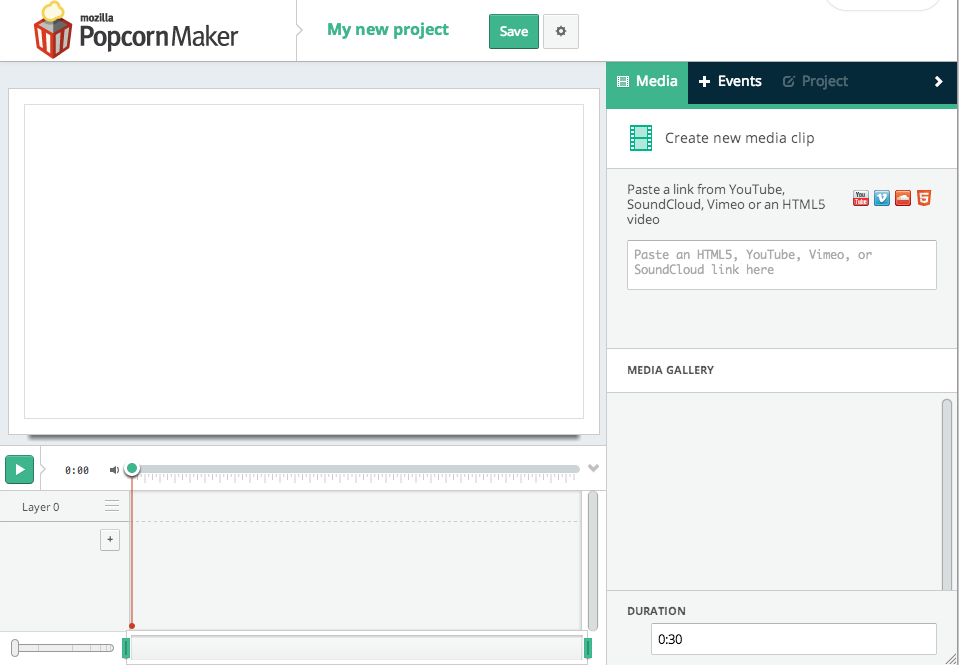Viewport: 959px width, 665px height.
Task: Click the My new project title
Action: click(x=388, y=30)
